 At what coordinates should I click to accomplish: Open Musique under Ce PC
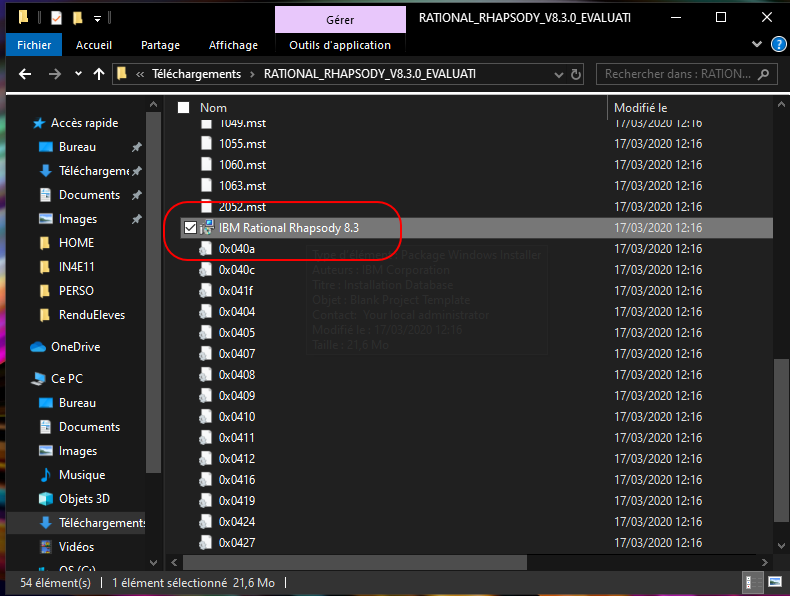pyautogui.click(x=82, y=475)
